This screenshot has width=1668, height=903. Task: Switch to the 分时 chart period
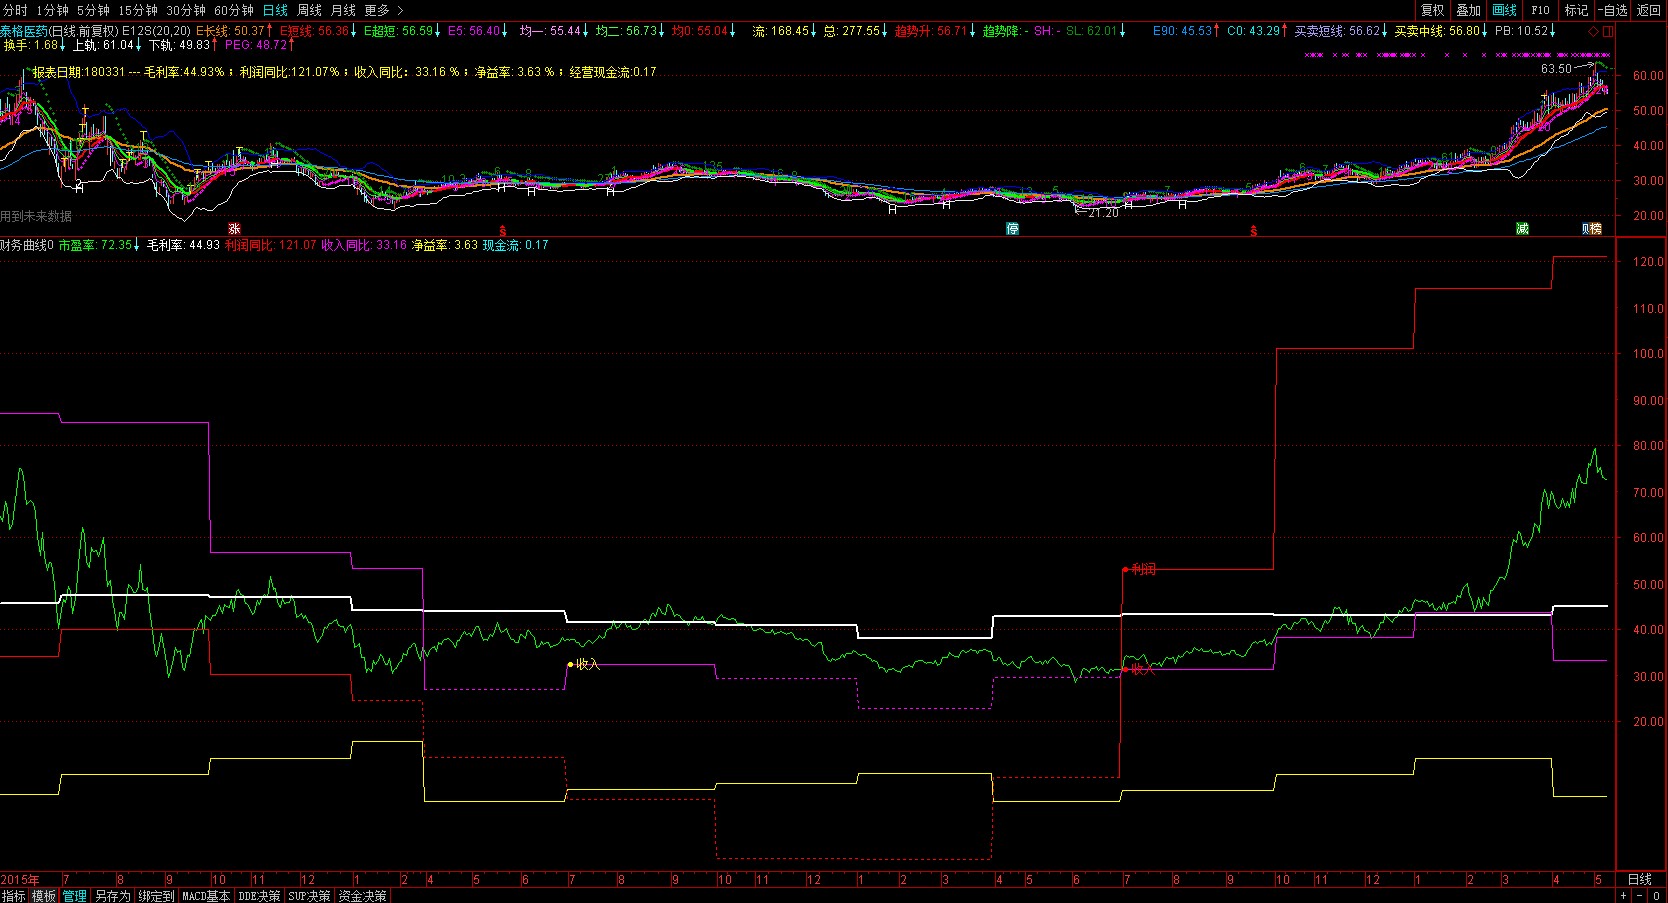tap(14, 10)
